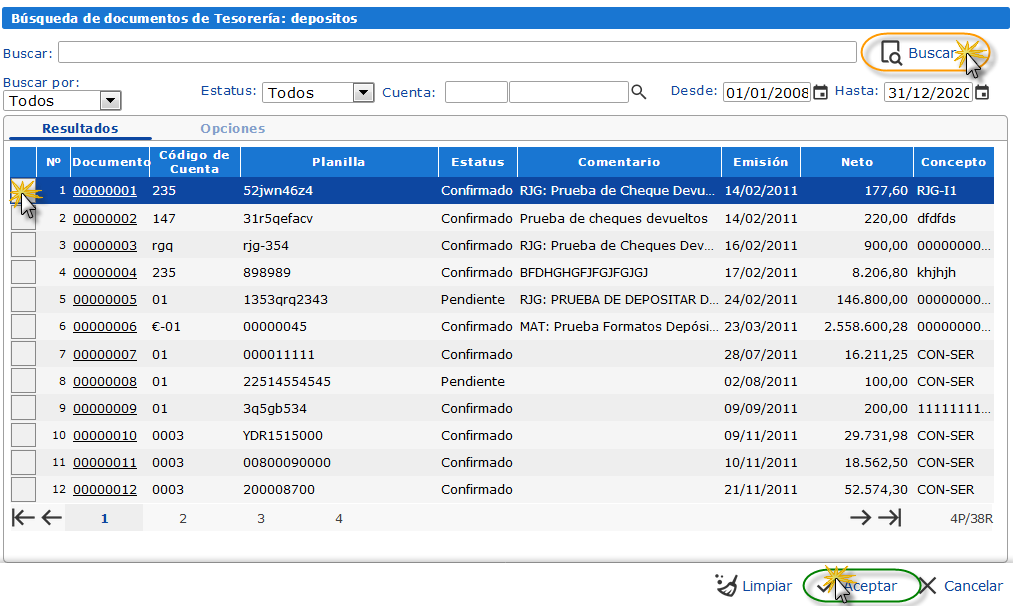Screen dimensions: 1013x606
Task: Tick the checkbox for document 00000008
Action: tap(23, 381)
